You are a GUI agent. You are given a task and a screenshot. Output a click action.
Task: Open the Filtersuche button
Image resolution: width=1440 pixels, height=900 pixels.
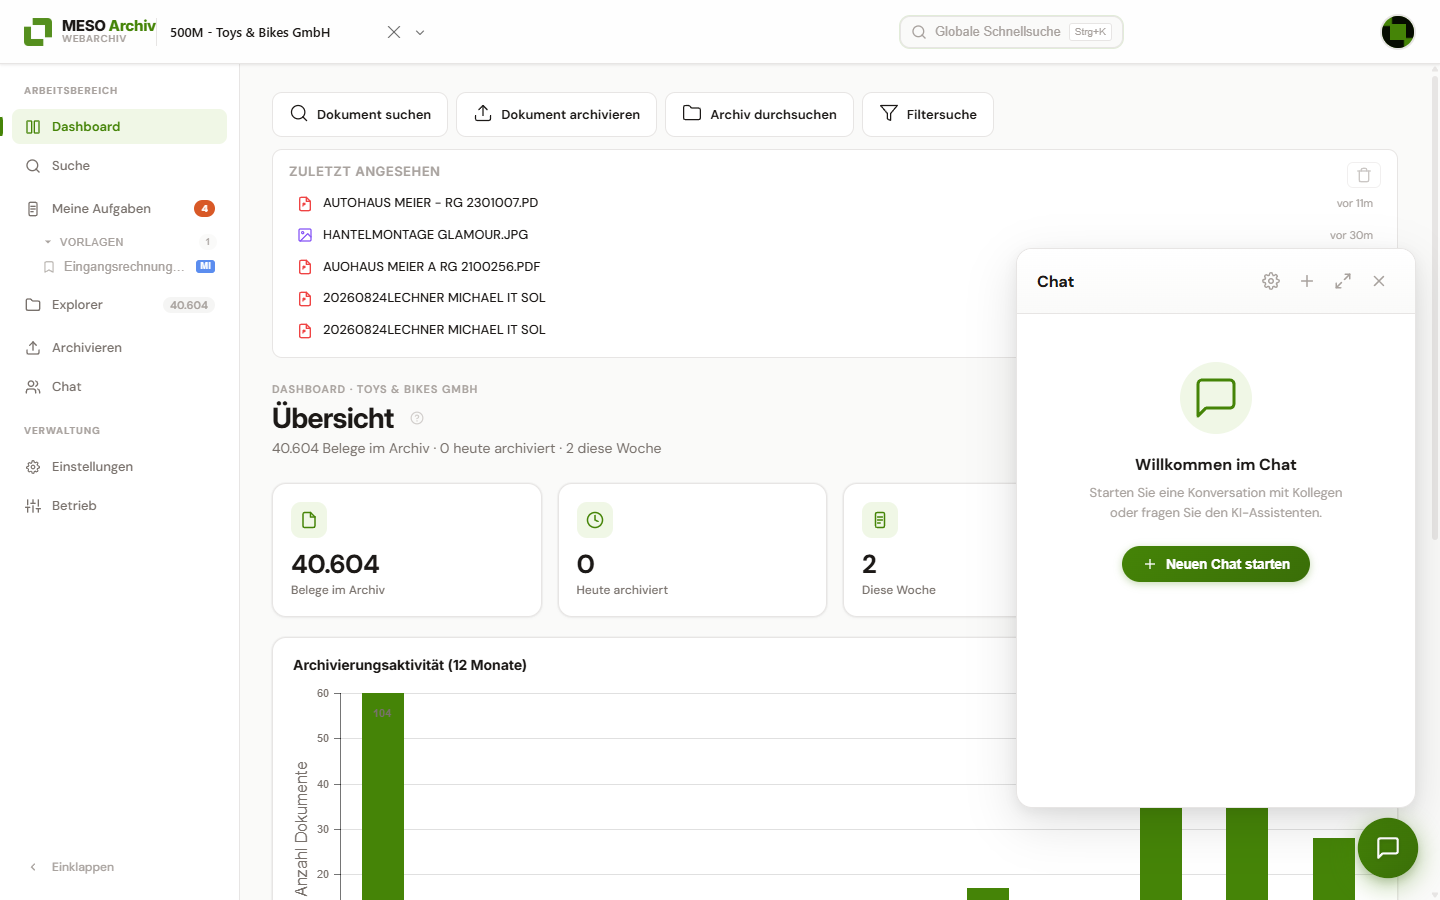tap(928, 114)
